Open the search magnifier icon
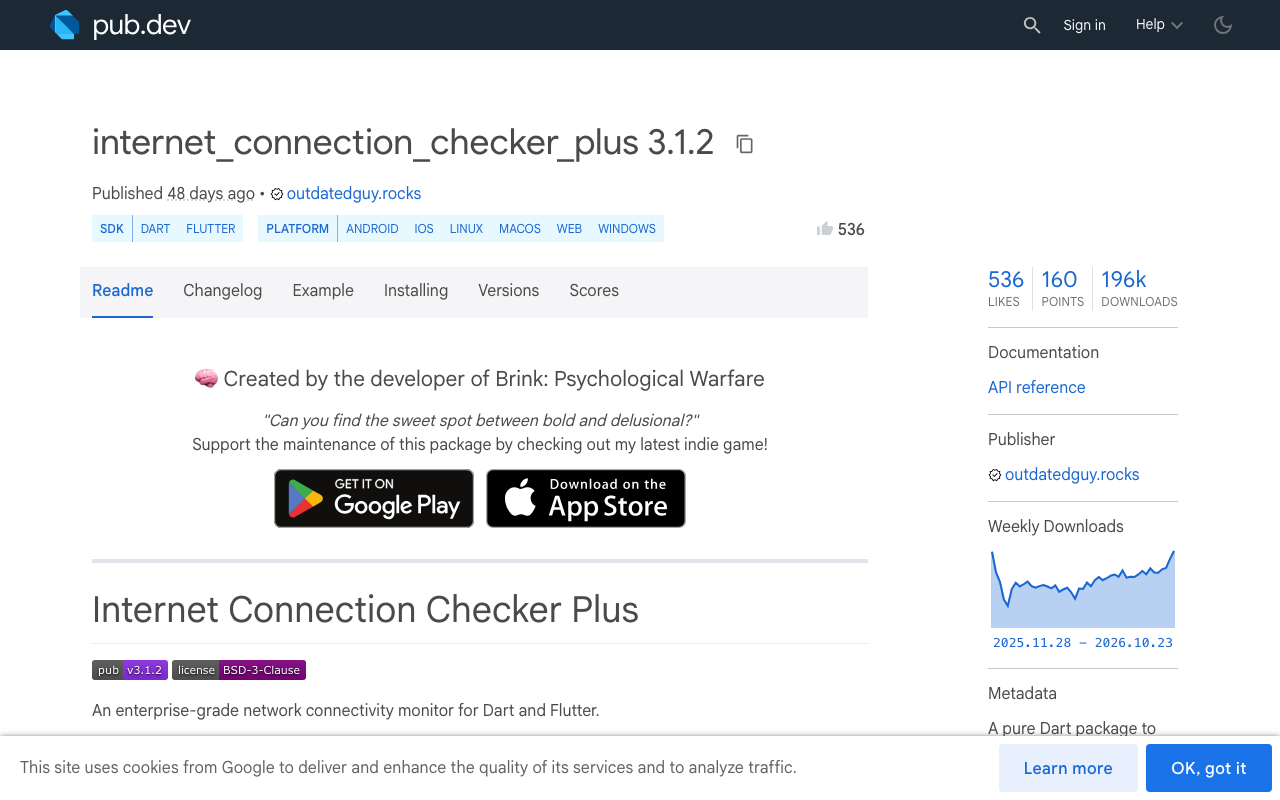 1032,25
